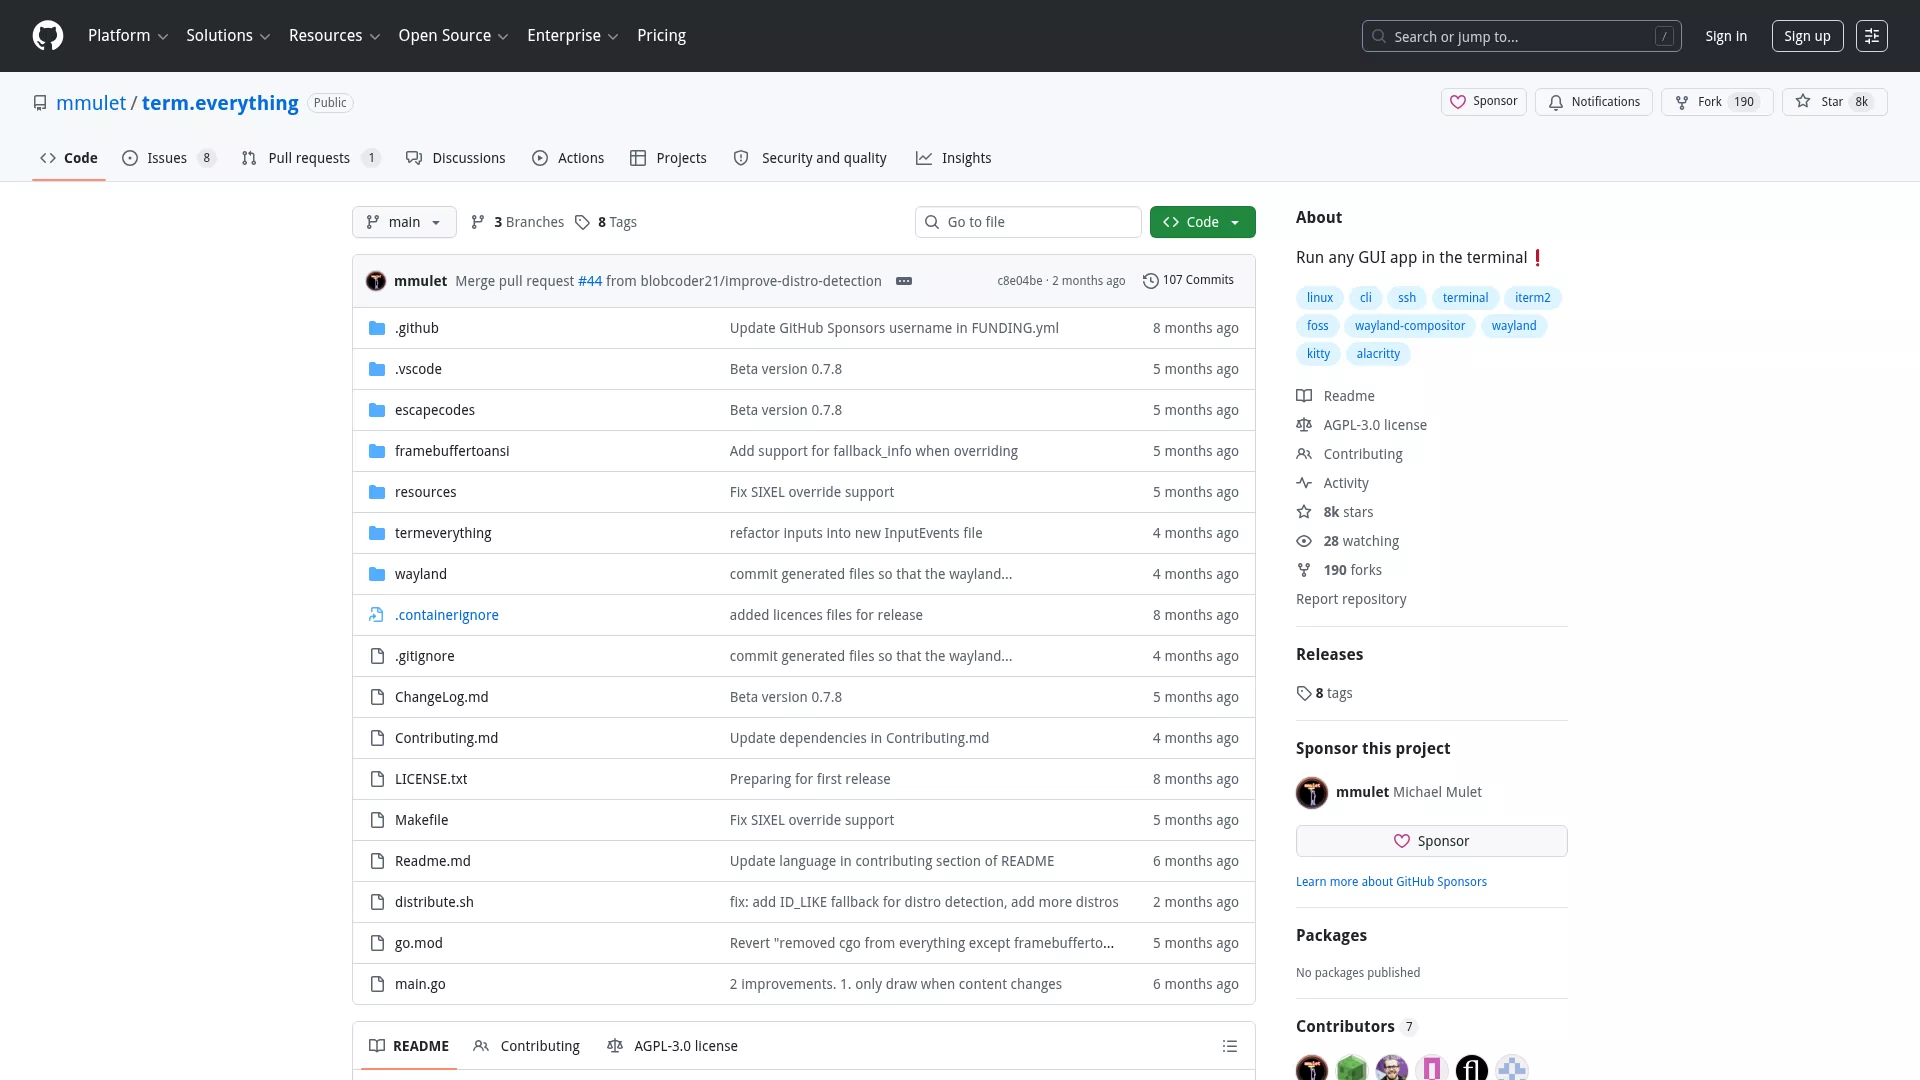Click the repository icon before mmulet
The height and width of the screenshot is (1080, 1920).
(40, 103)
